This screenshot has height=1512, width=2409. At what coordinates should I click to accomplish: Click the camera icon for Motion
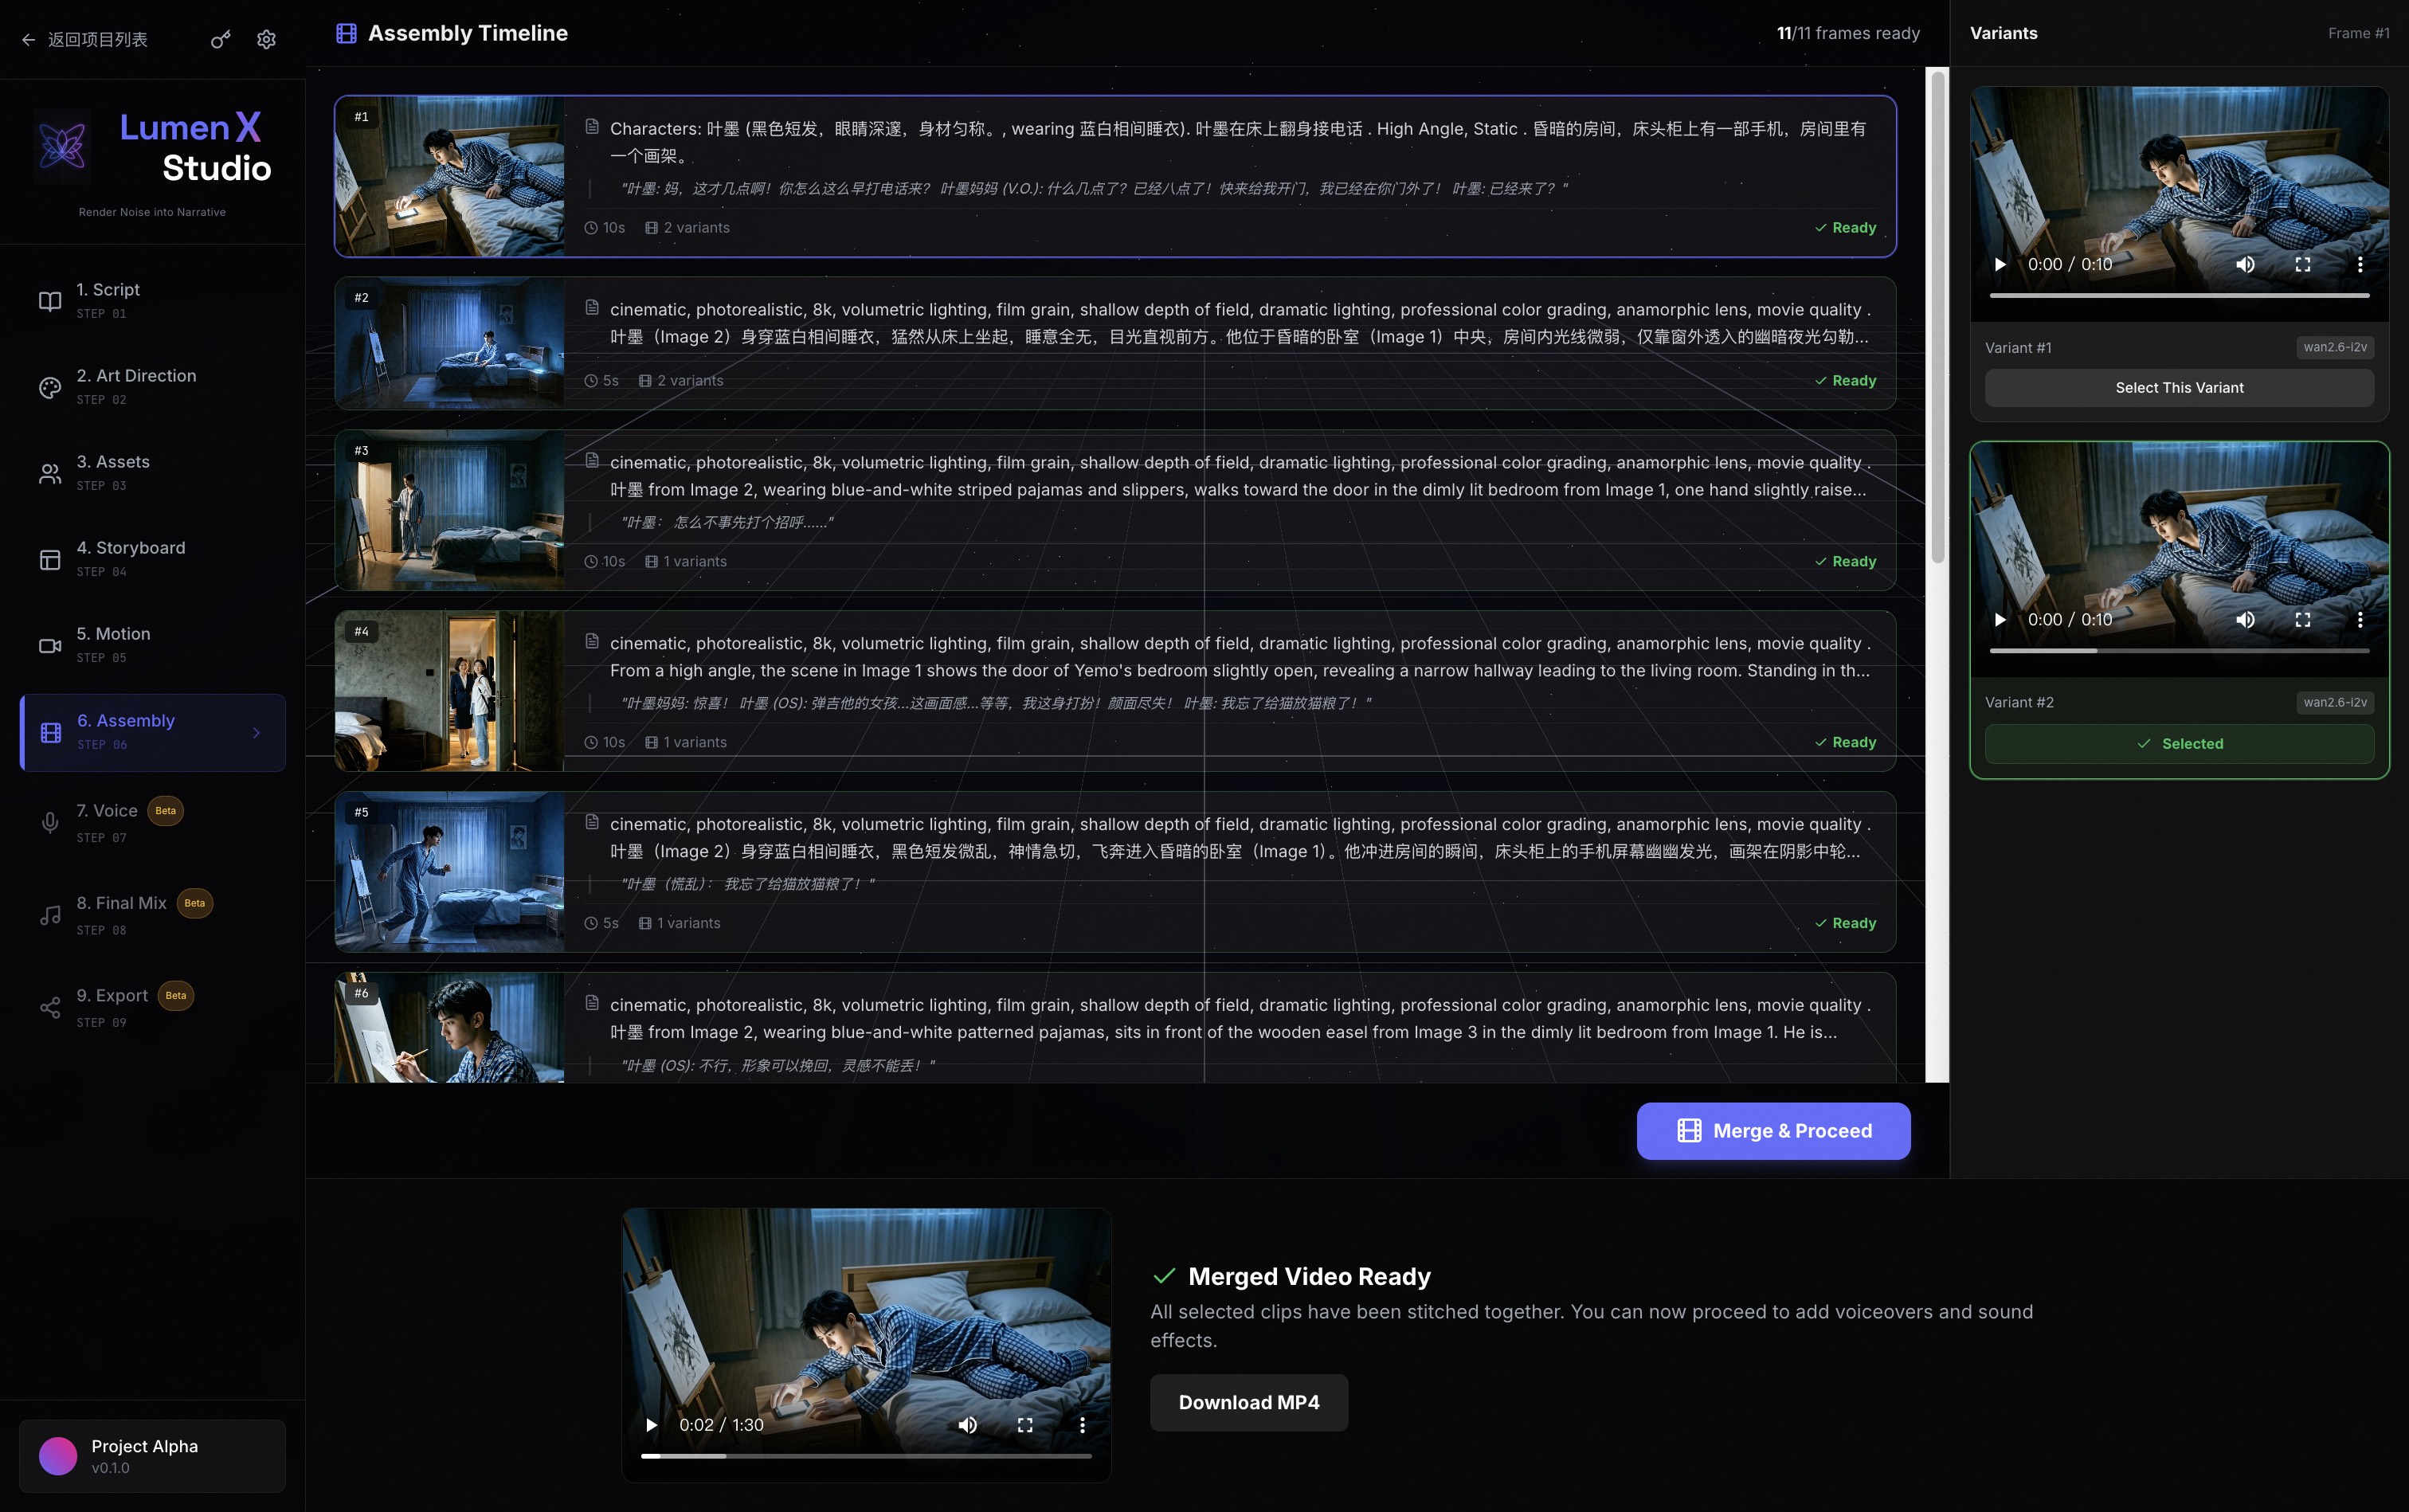point(50,645)
